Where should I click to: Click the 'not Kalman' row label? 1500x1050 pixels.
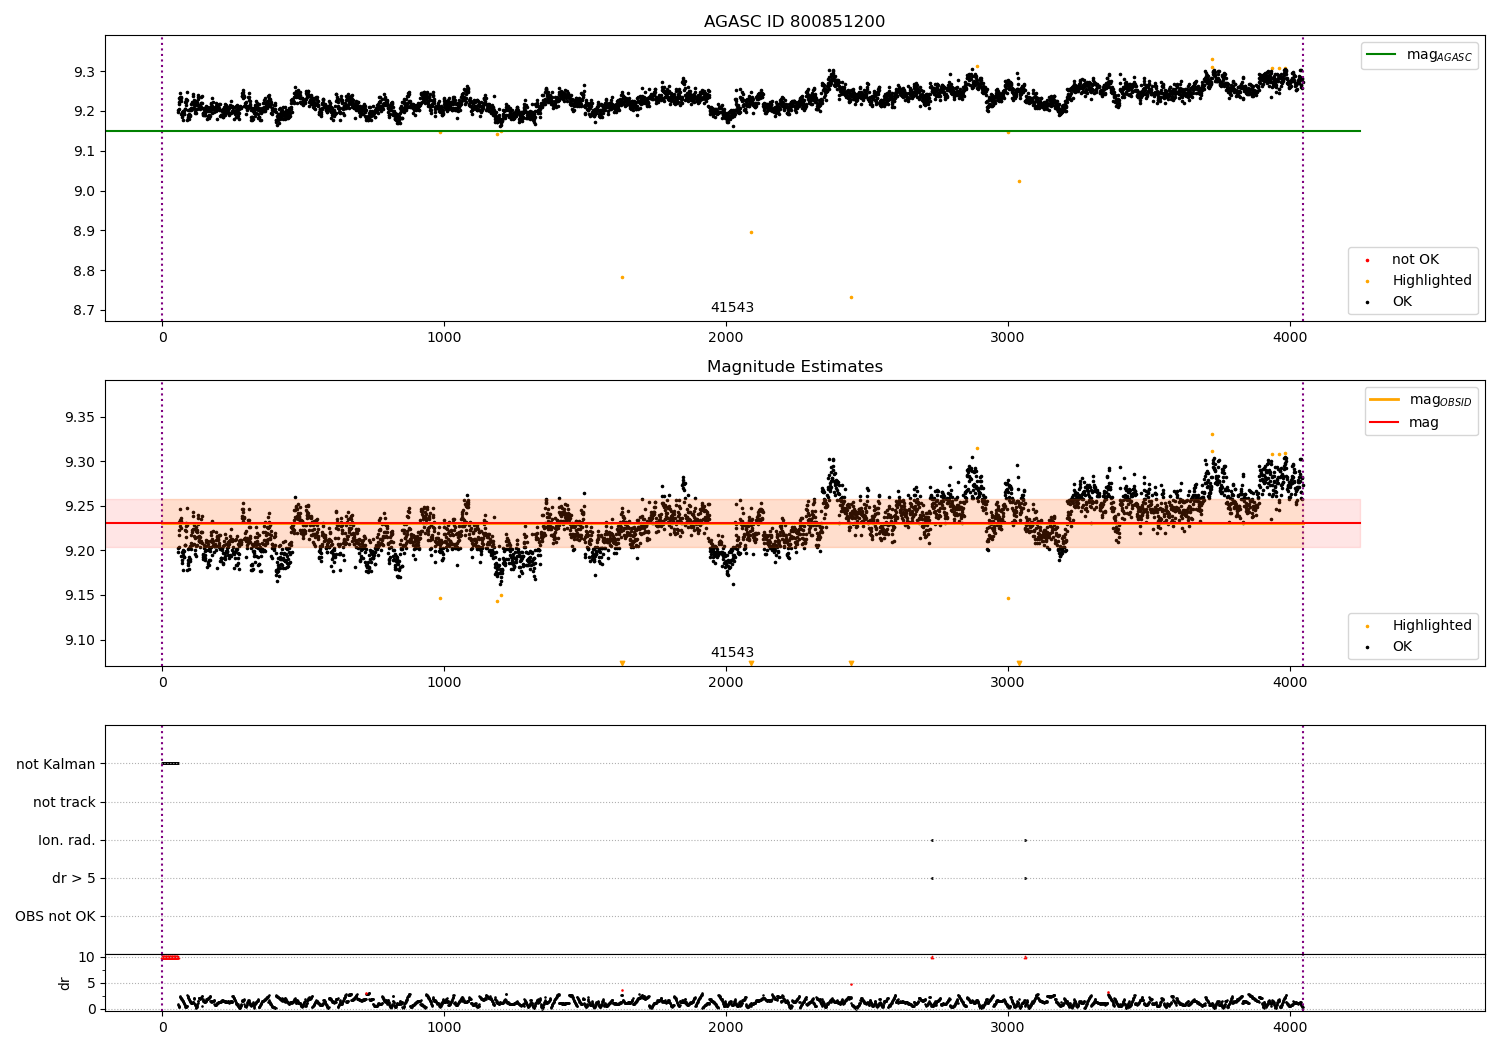pos(56,765)
